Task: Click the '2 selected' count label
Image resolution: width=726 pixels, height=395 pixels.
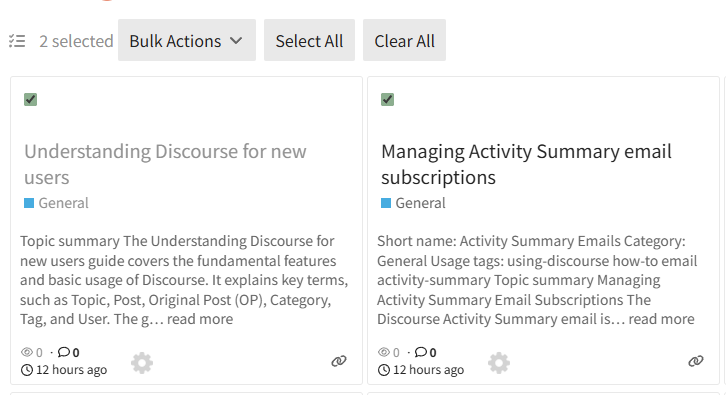Action: point(76,41)
